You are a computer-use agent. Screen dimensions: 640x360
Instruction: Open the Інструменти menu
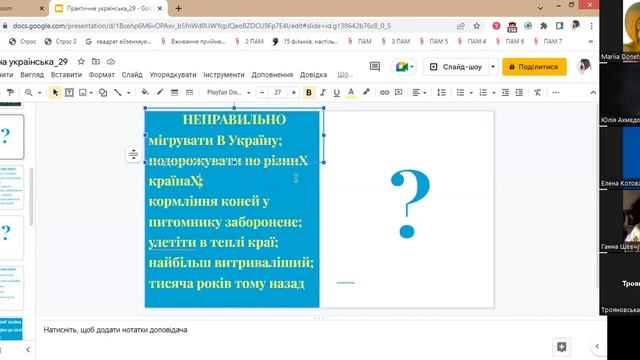tap(224, 75)
